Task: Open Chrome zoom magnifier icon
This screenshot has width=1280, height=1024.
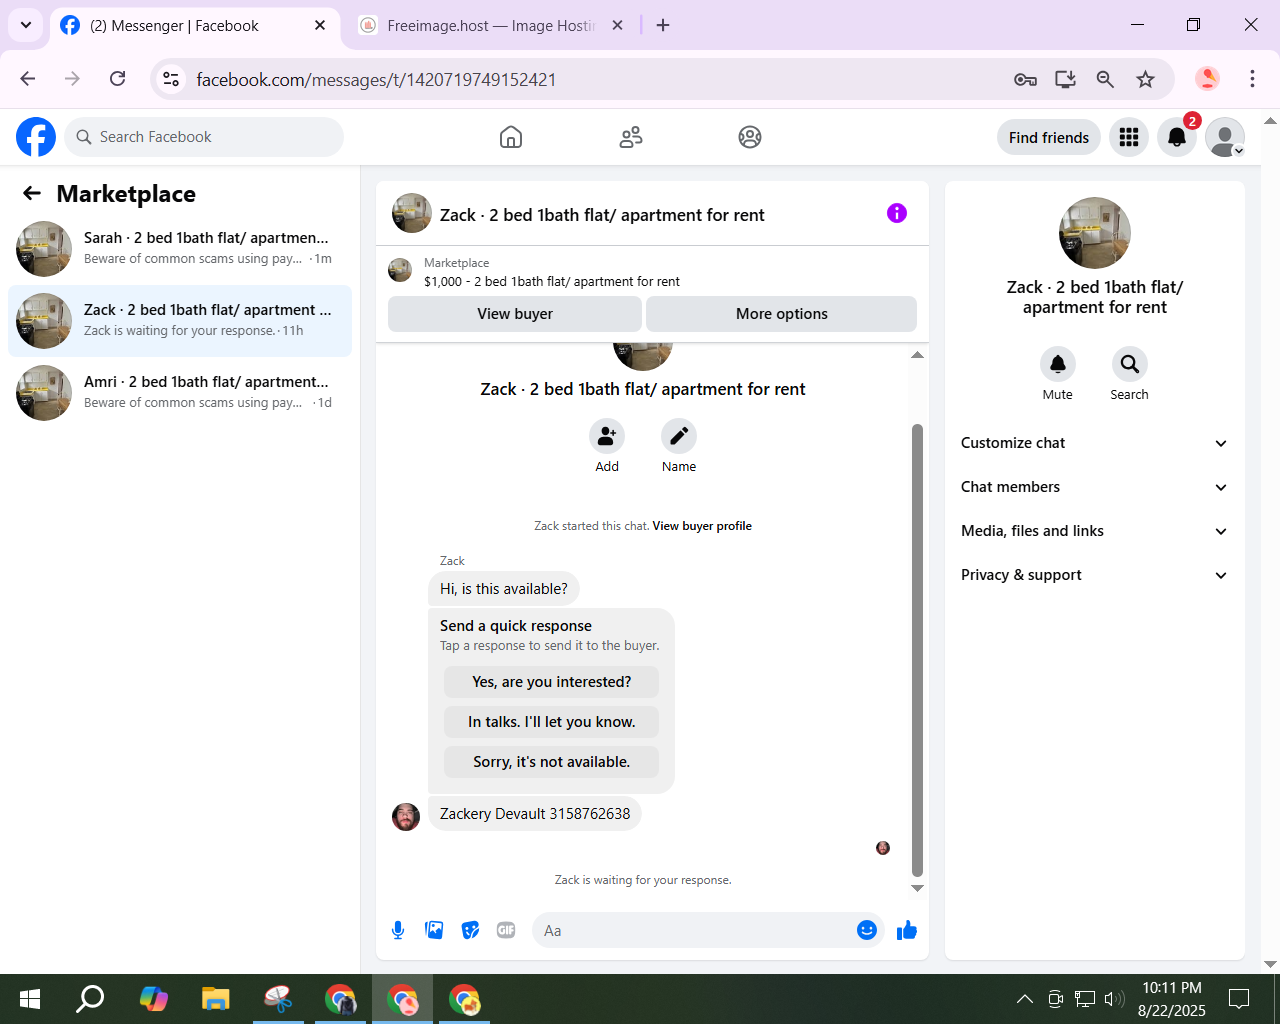Action: point(1105,79)
